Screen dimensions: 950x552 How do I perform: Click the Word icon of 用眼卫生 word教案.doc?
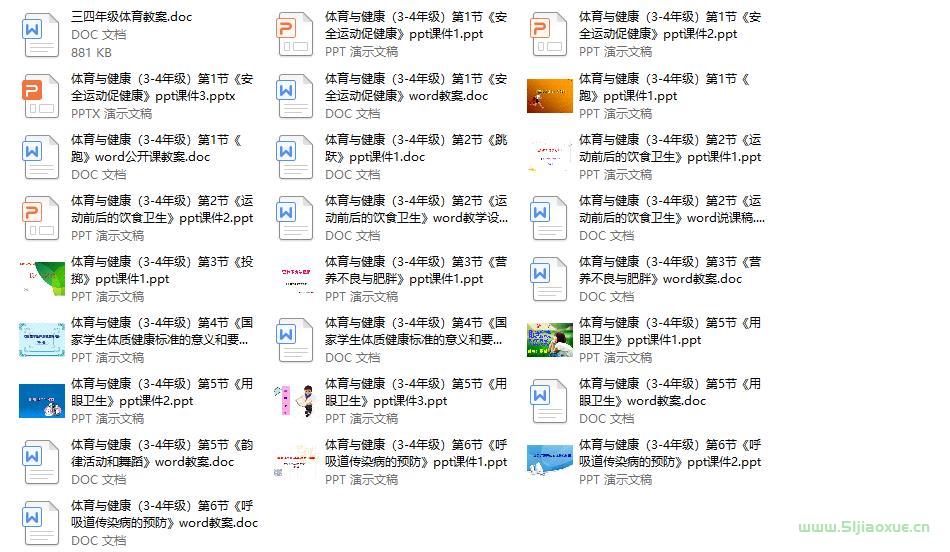coord(550,401)
